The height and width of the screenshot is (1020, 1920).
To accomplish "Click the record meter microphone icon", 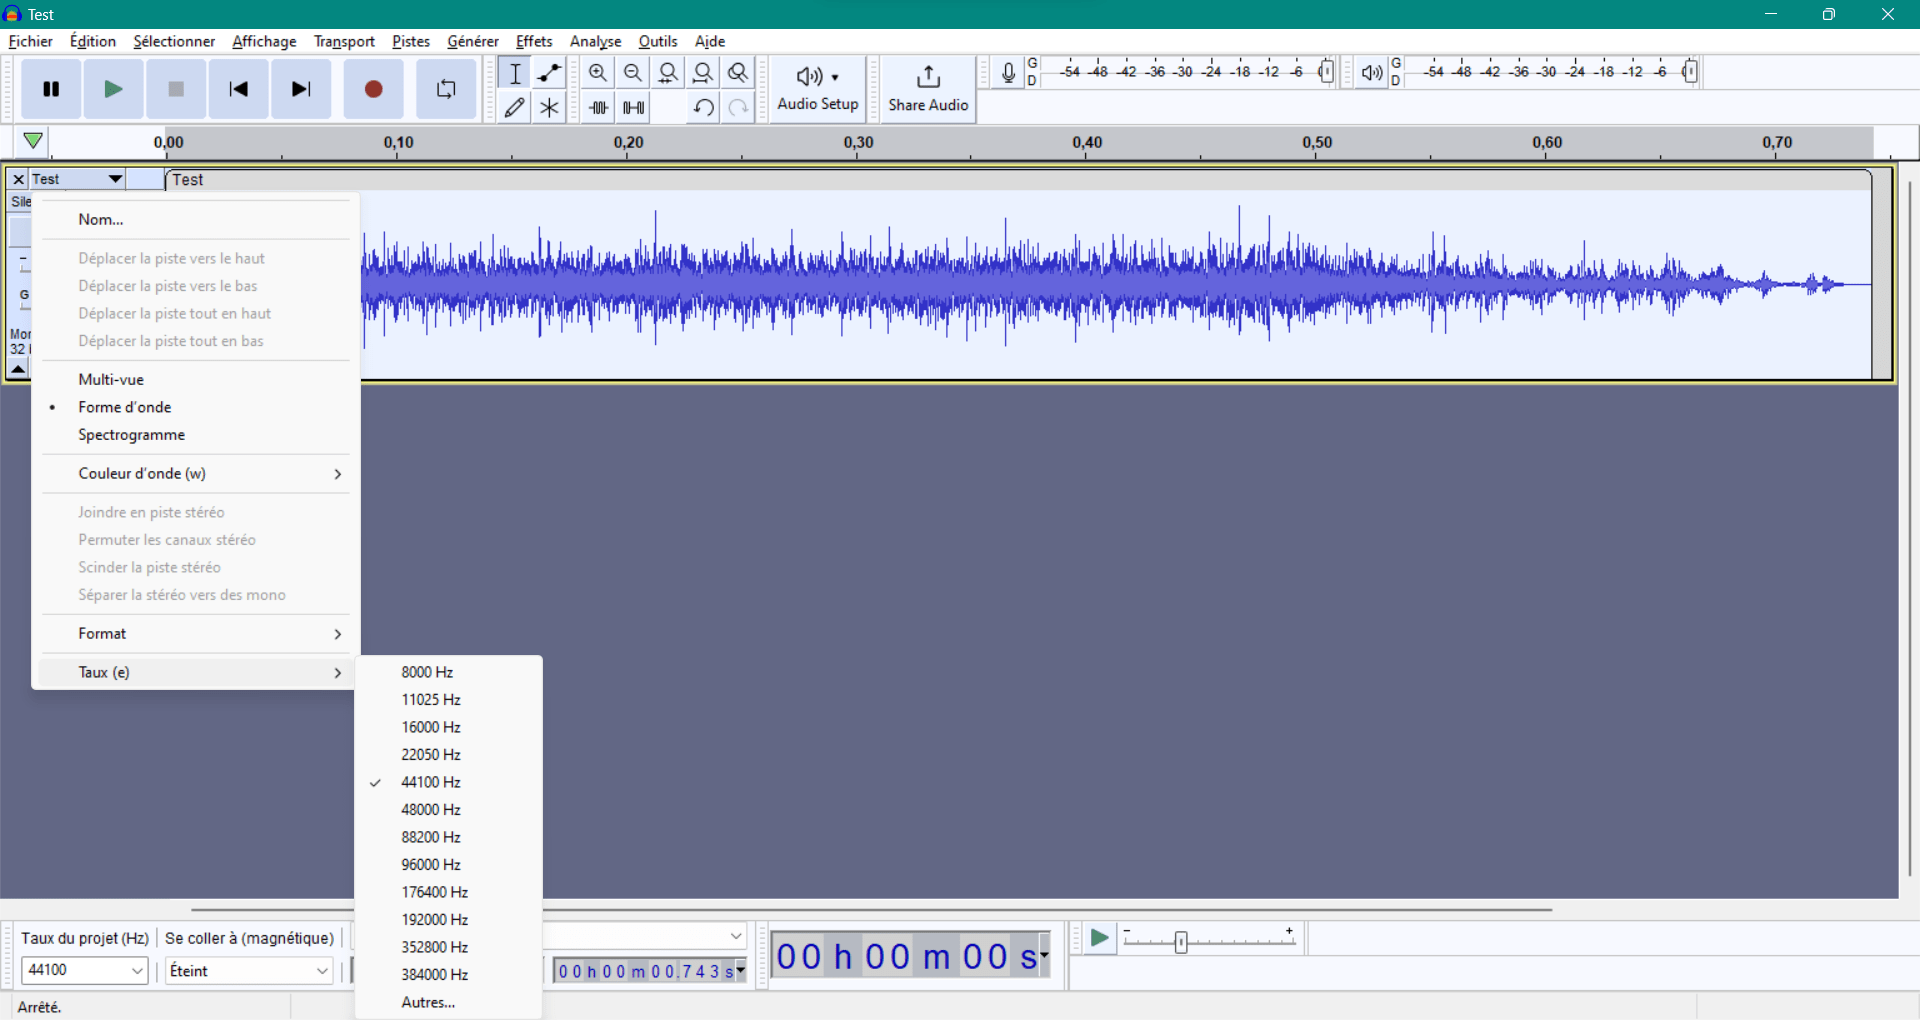I will click(x=1008, y=73).
